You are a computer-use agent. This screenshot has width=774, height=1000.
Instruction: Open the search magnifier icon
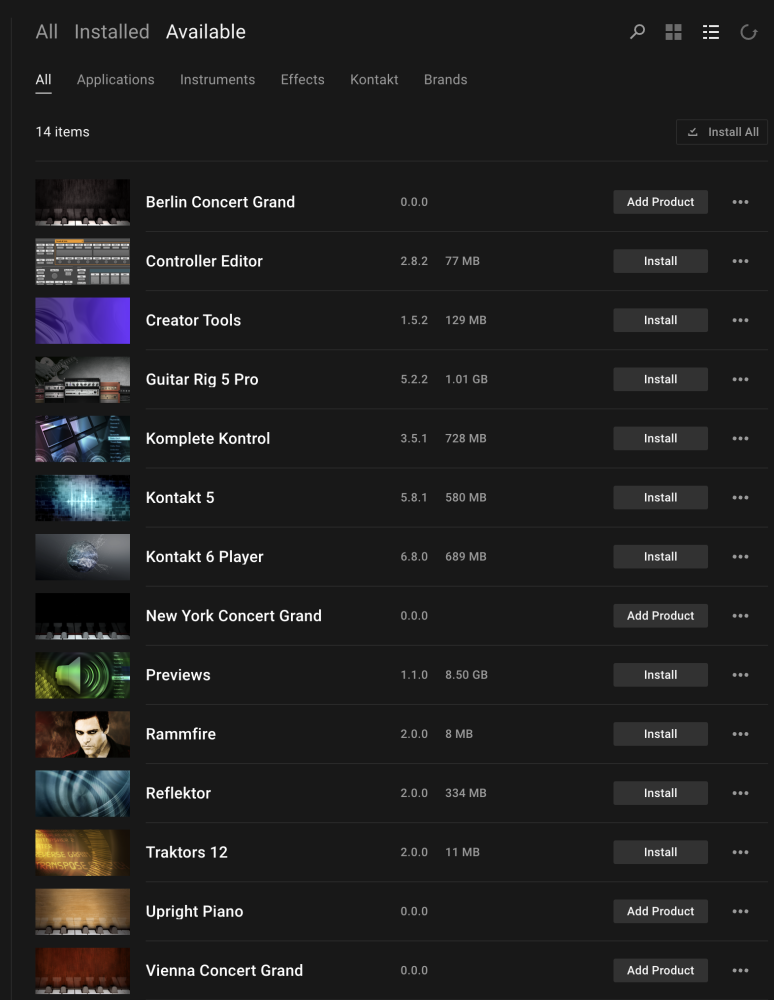pyautogui.click(x=637, y=32)
